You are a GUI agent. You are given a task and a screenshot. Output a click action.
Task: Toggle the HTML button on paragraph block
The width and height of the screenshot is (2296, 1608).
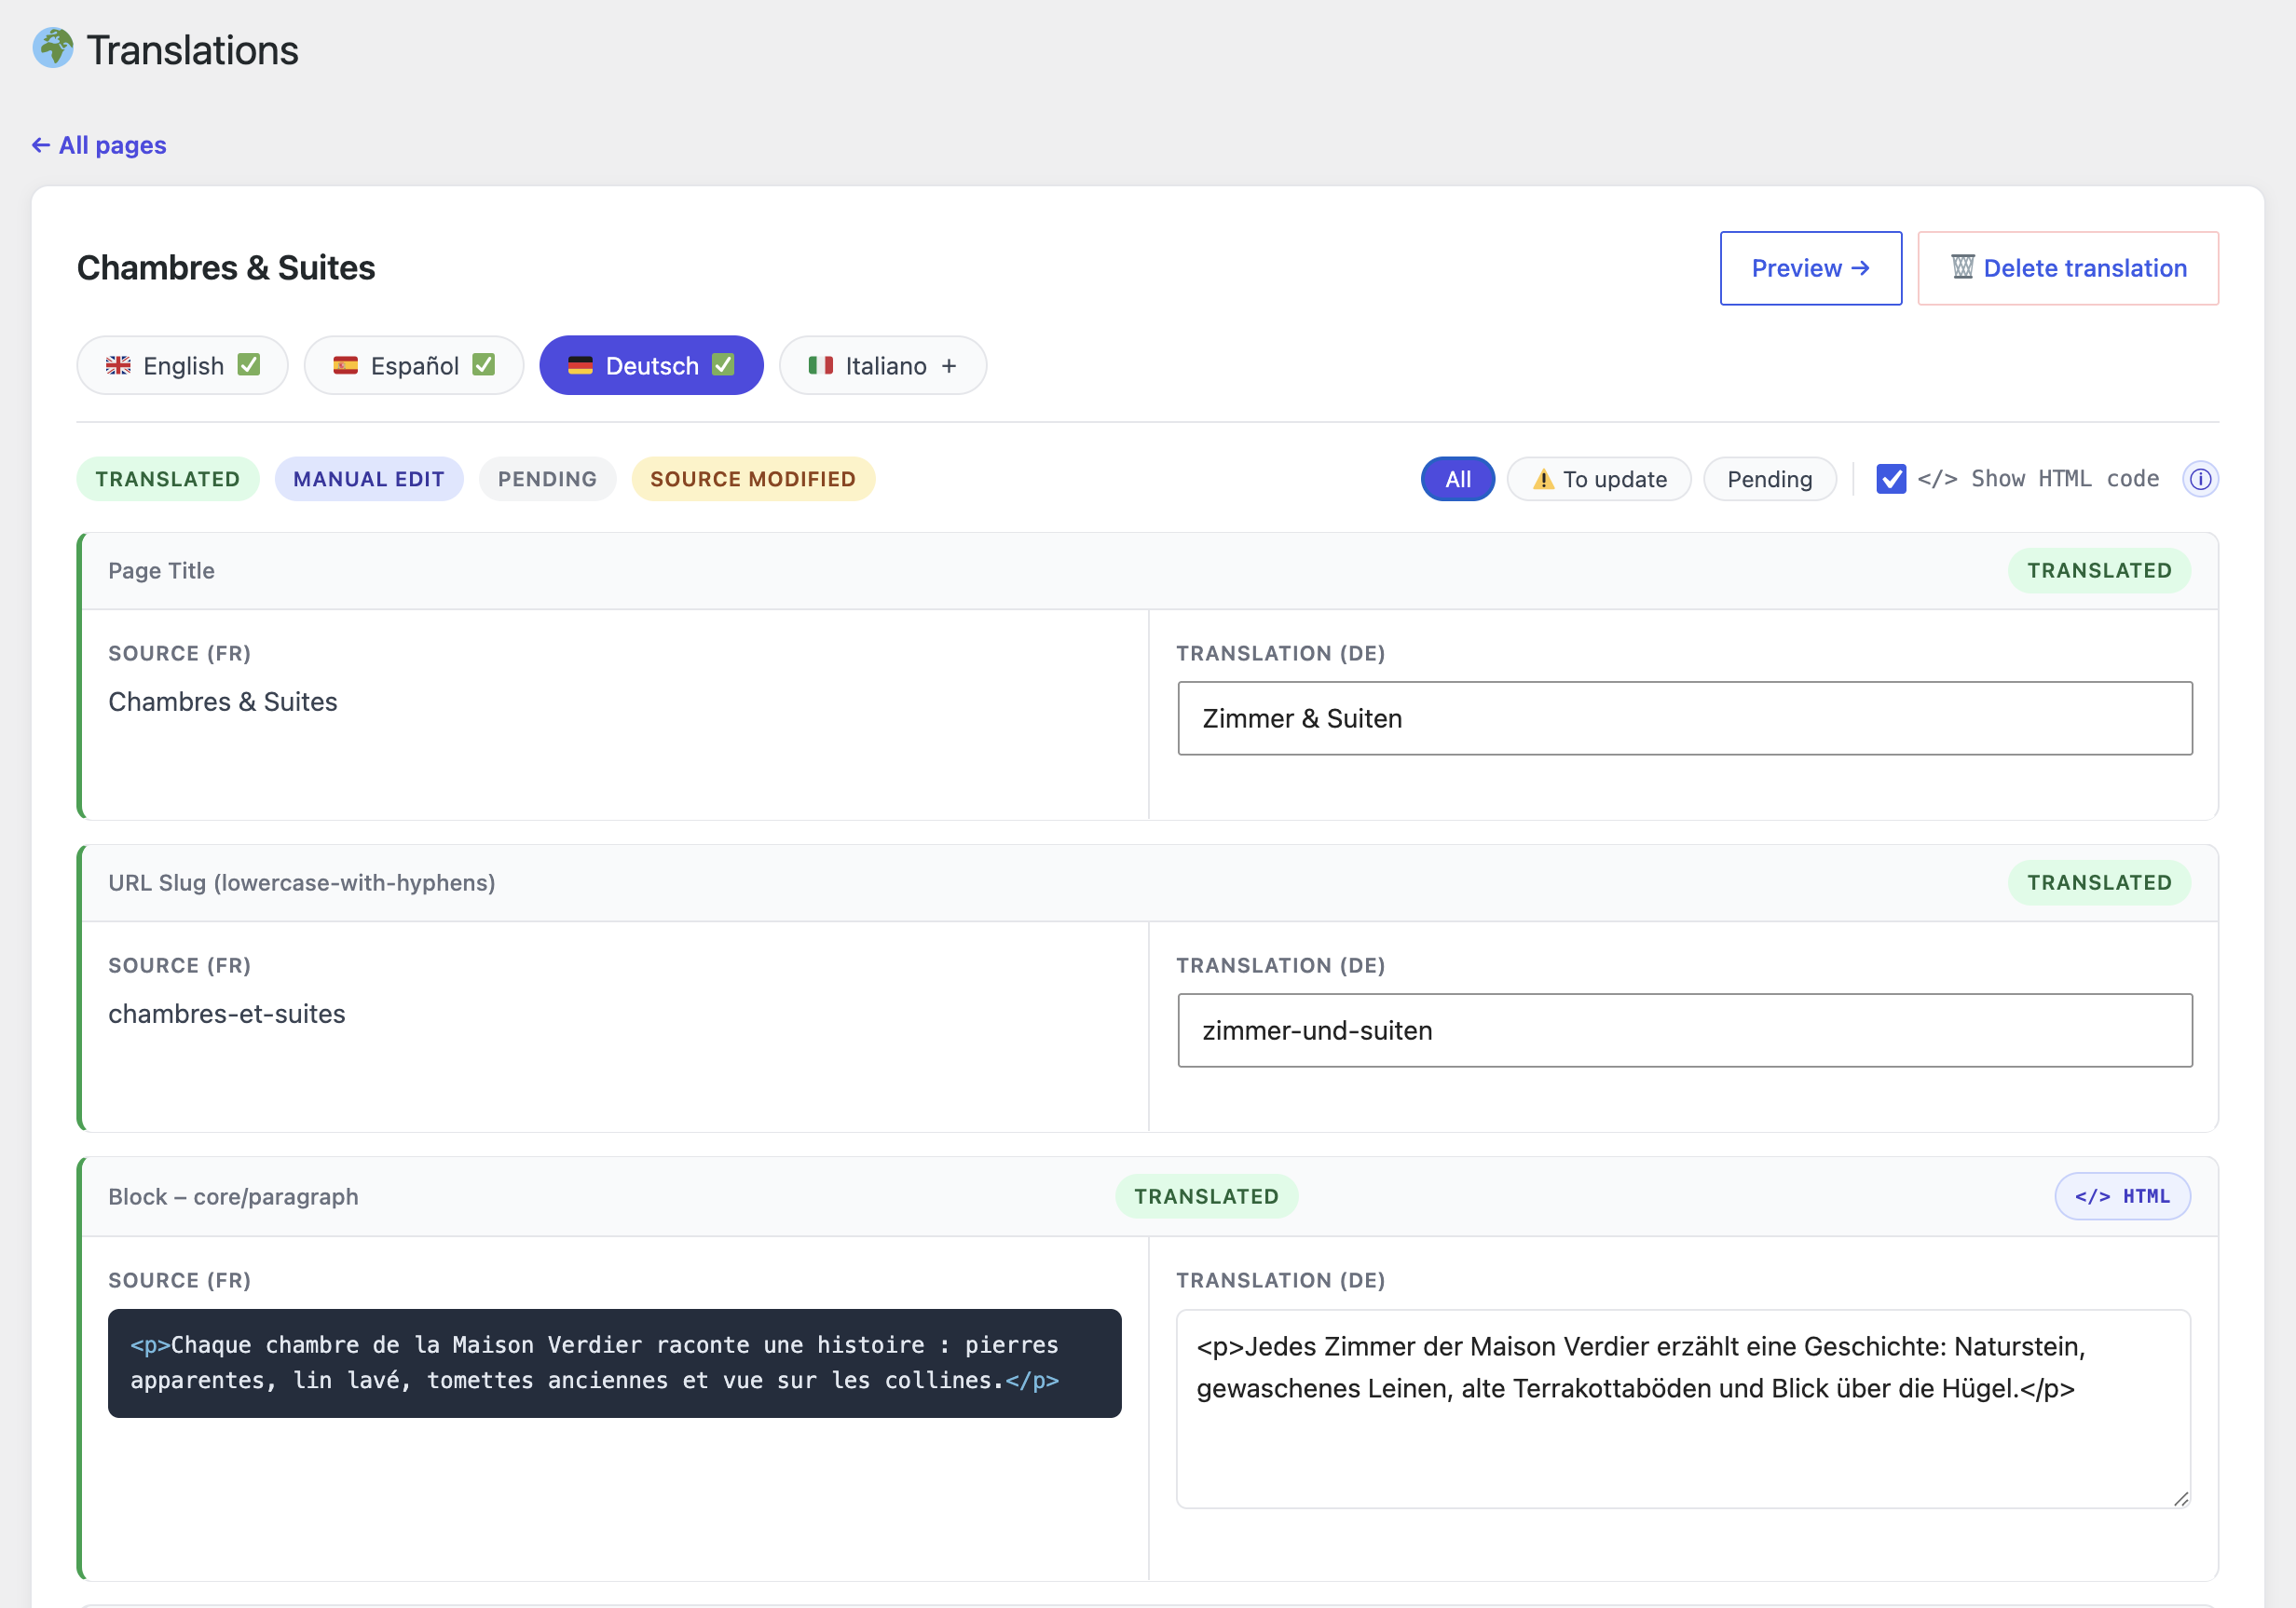pos(2122,1196)
